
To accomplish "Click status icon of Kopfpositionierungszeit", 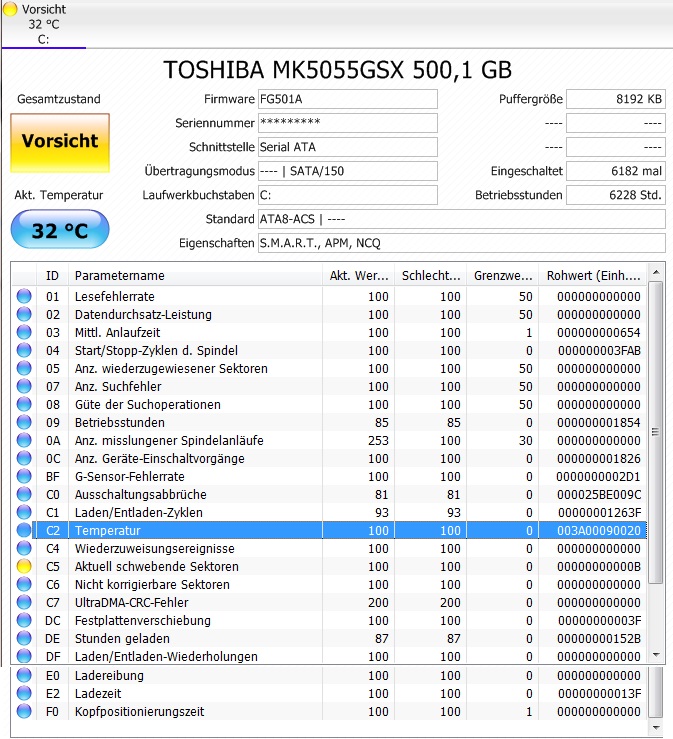I will [x=24, y=711].
